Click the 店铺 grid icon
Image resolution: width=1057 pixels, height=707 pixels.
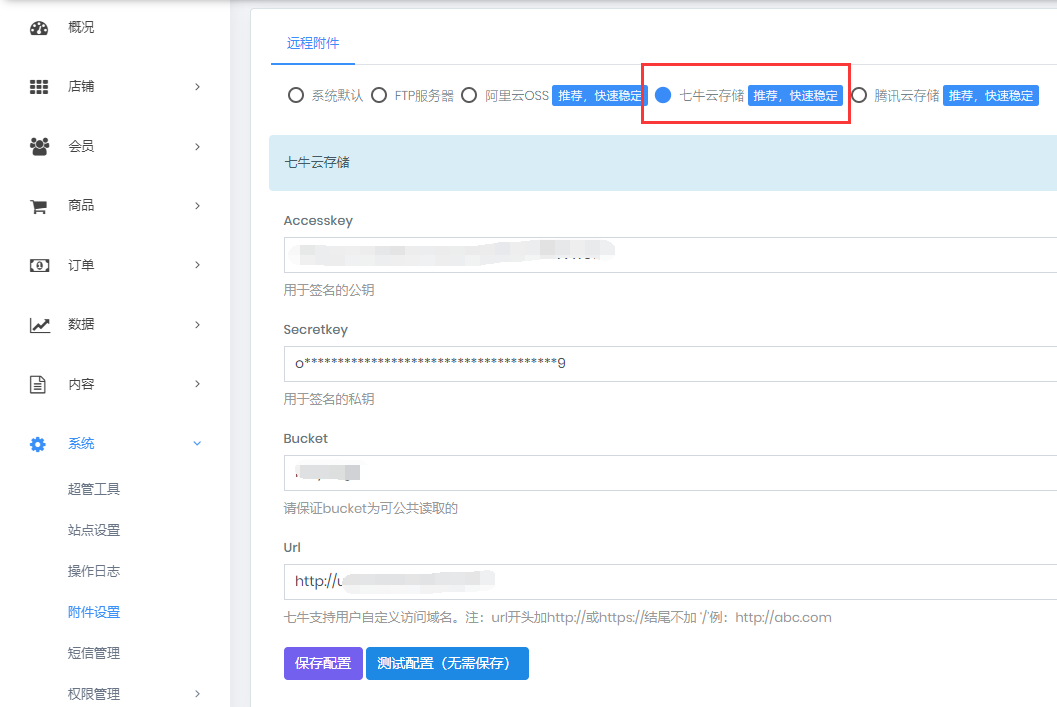pyautogui.click(x=39, y=87)
